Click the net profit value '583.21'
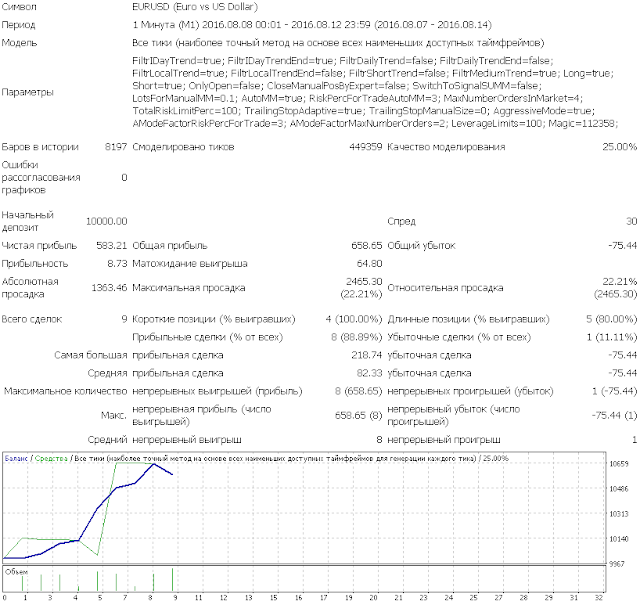The width and height of the screenshot is (640, 605). tap(112, 246)
